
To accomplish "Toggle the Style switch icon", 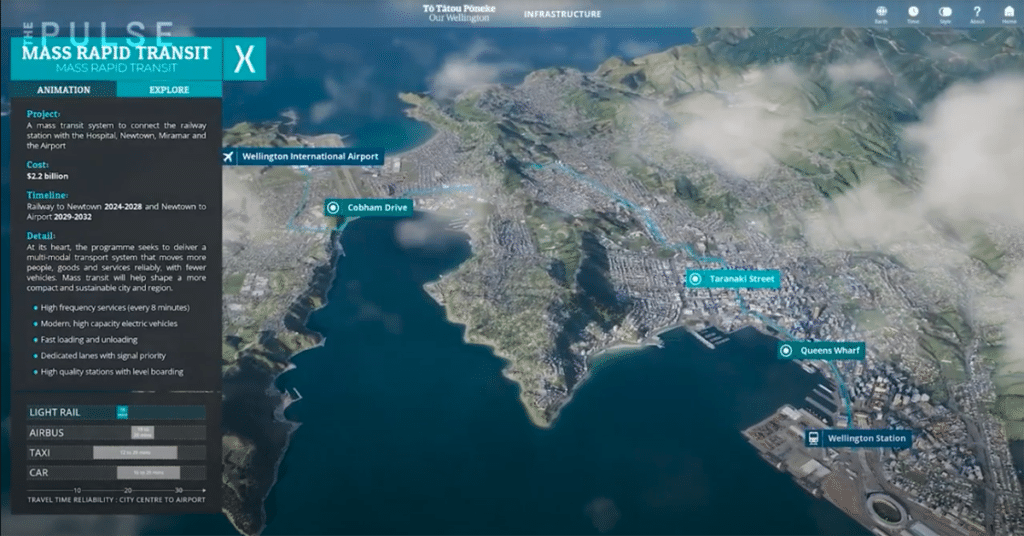I will [945, 11].
